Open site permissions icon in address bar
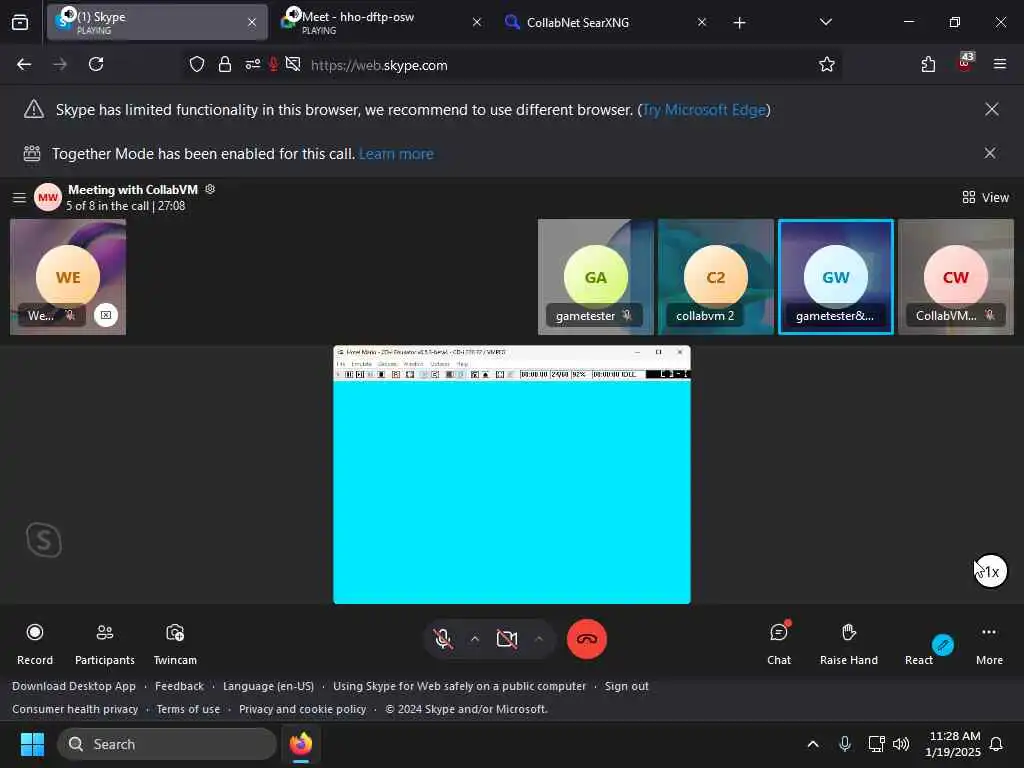This screenshot has width=1024, height=768. pyautogui.click(x=252, y=65)
